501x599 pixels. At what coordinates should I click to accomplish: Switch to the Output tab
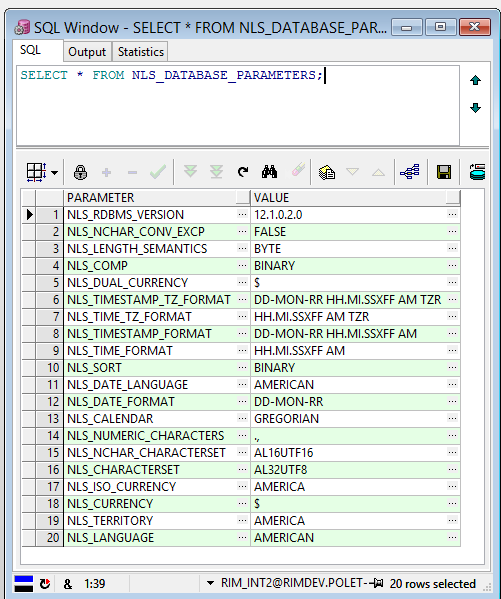pyautogui.click(x=87, y=52)
